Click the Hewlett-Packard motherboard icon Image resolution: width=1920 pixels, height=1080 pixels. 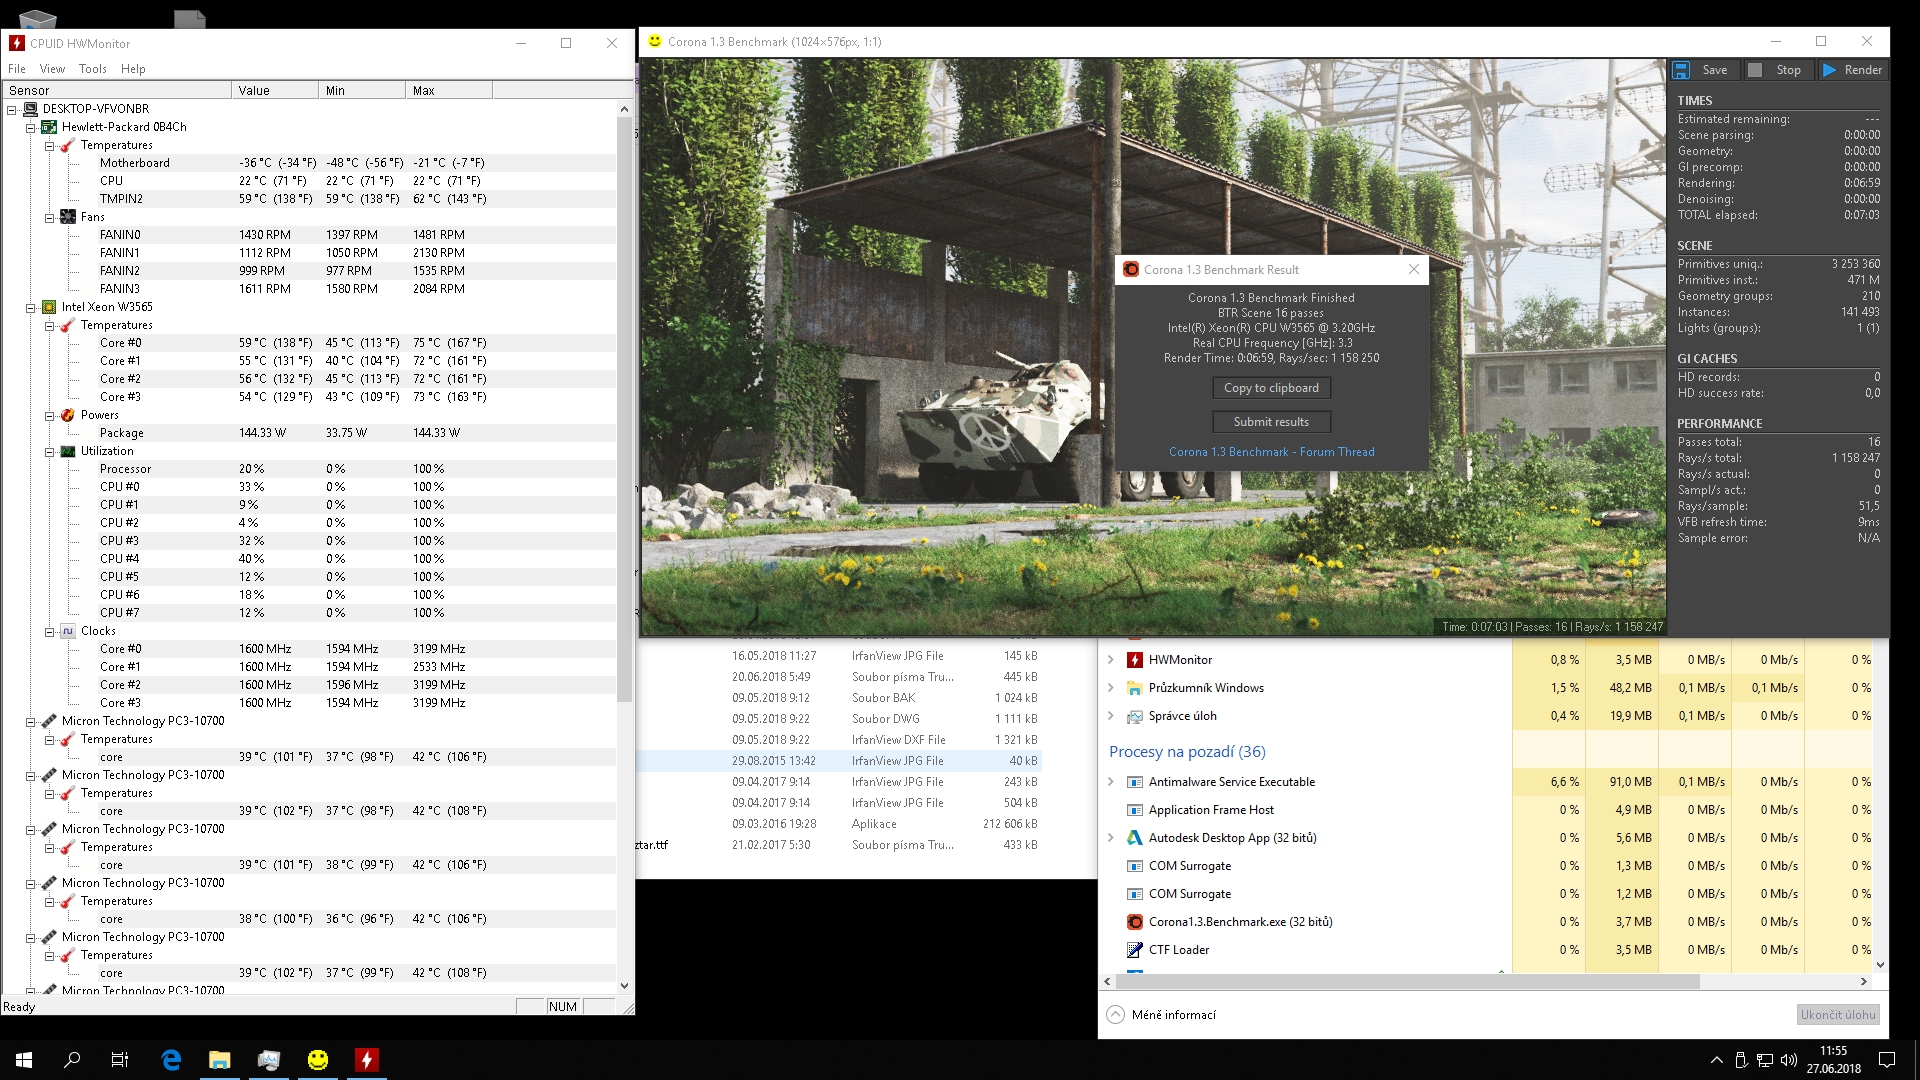49,127
